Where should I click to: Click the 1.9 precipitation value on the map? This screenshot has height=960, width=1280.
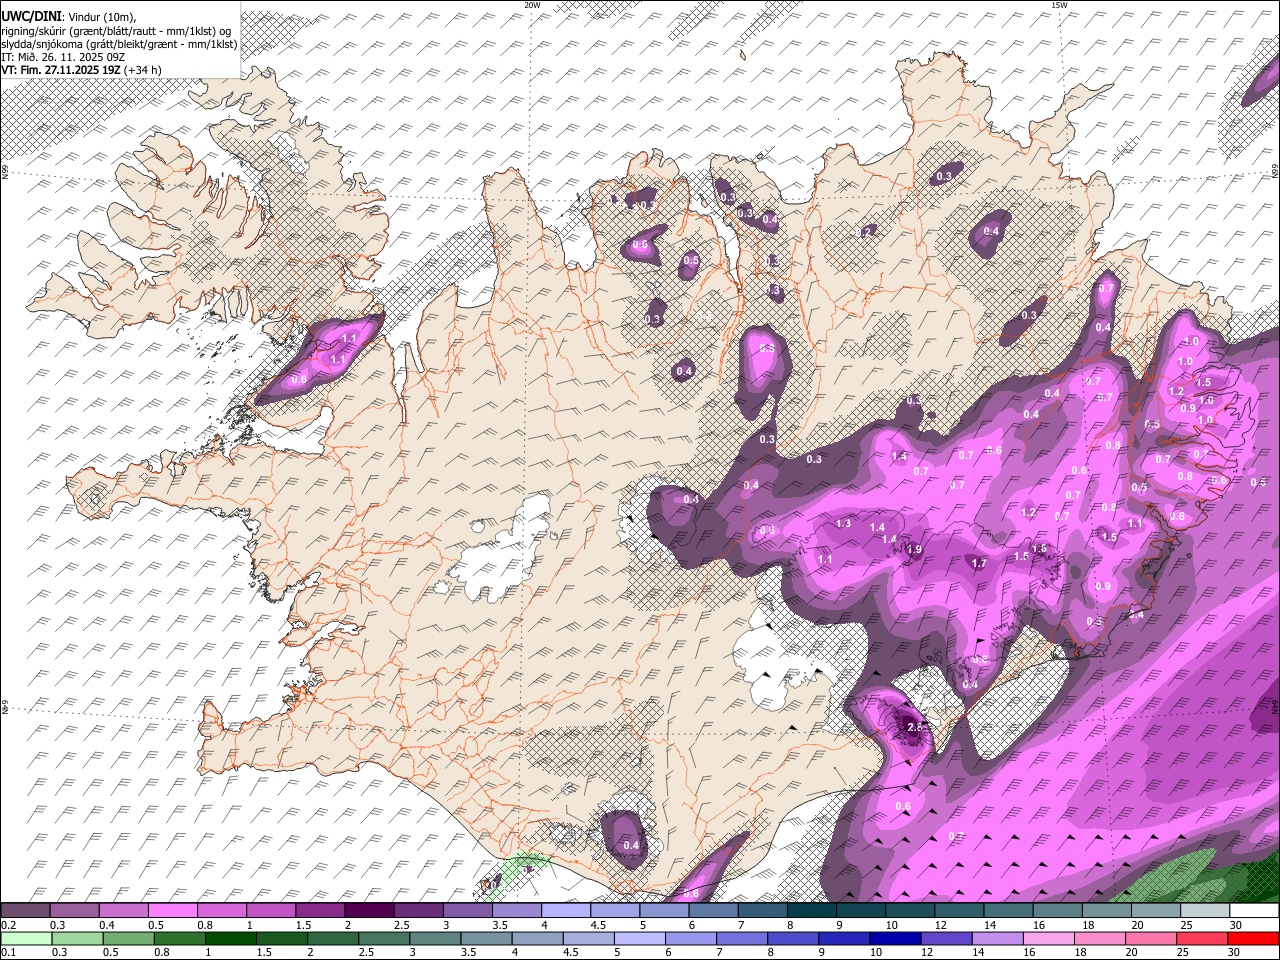pos(914,549)
